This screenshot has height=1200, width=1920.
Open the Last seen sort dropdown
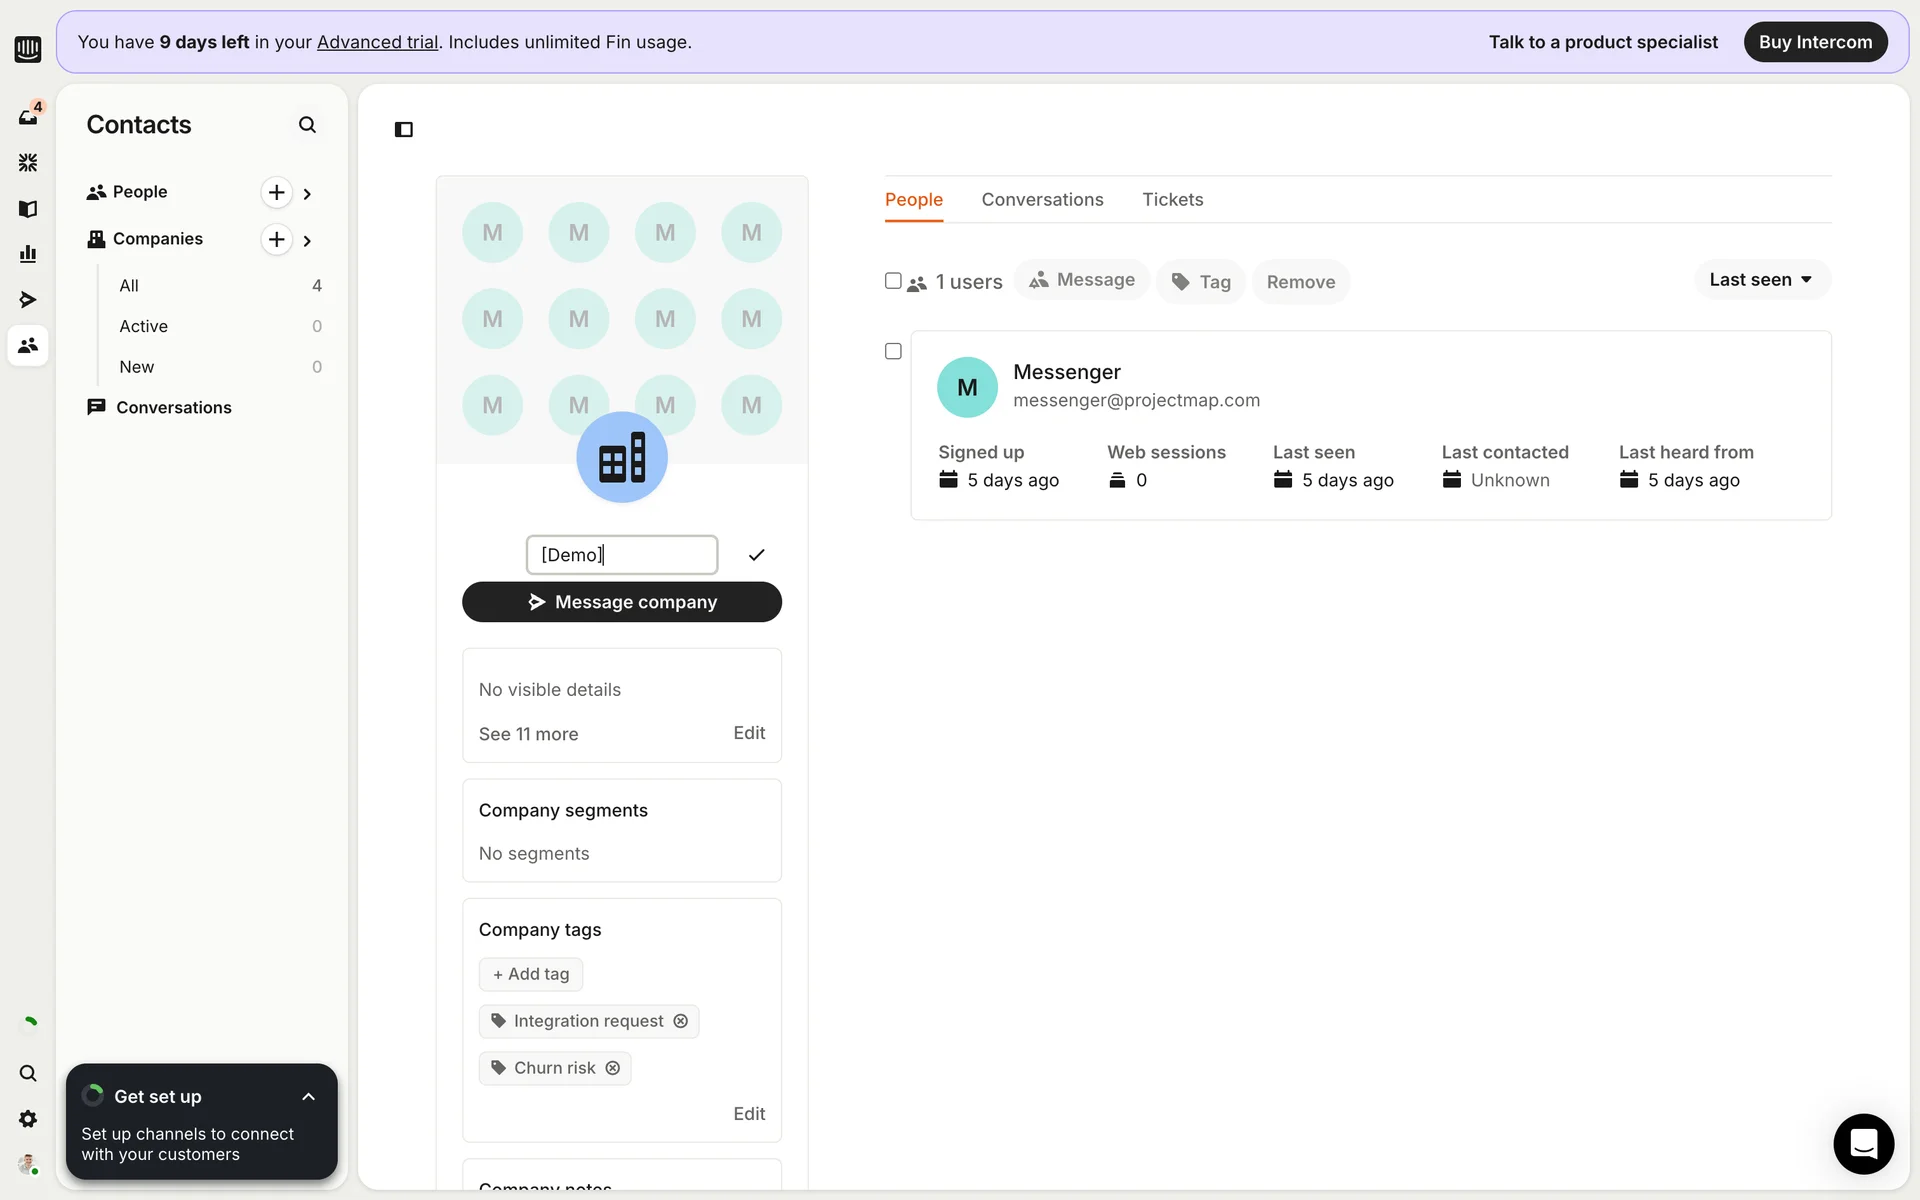click(x=1761, y=280)
